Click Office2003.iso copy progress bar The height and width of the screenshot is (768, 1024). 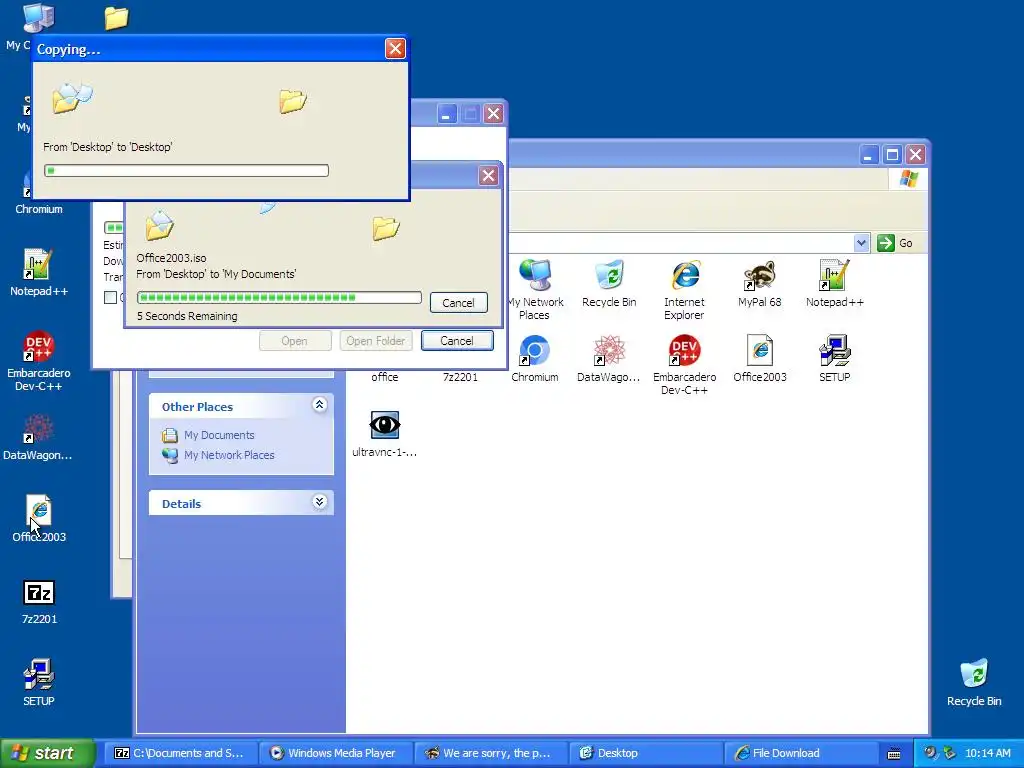pyautogui.click(x=279, y=298)
